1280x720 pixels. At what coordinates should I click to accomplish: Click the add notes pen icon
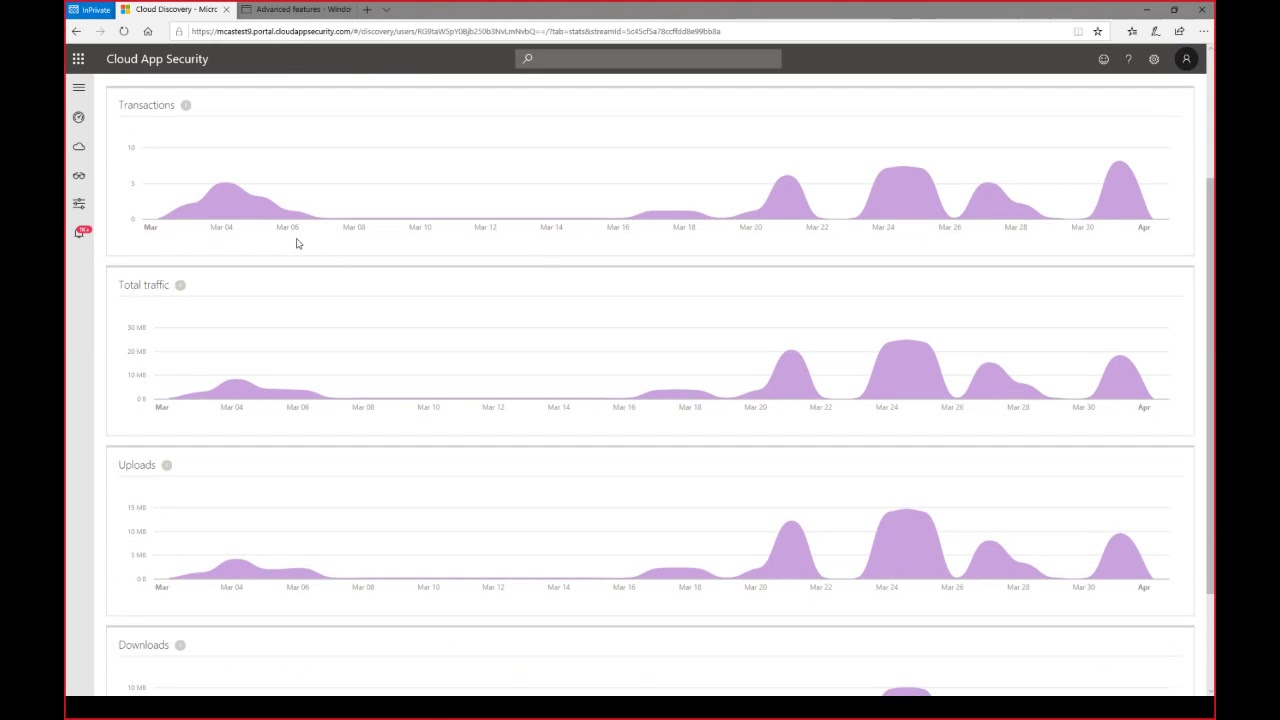coord(1155,31)
